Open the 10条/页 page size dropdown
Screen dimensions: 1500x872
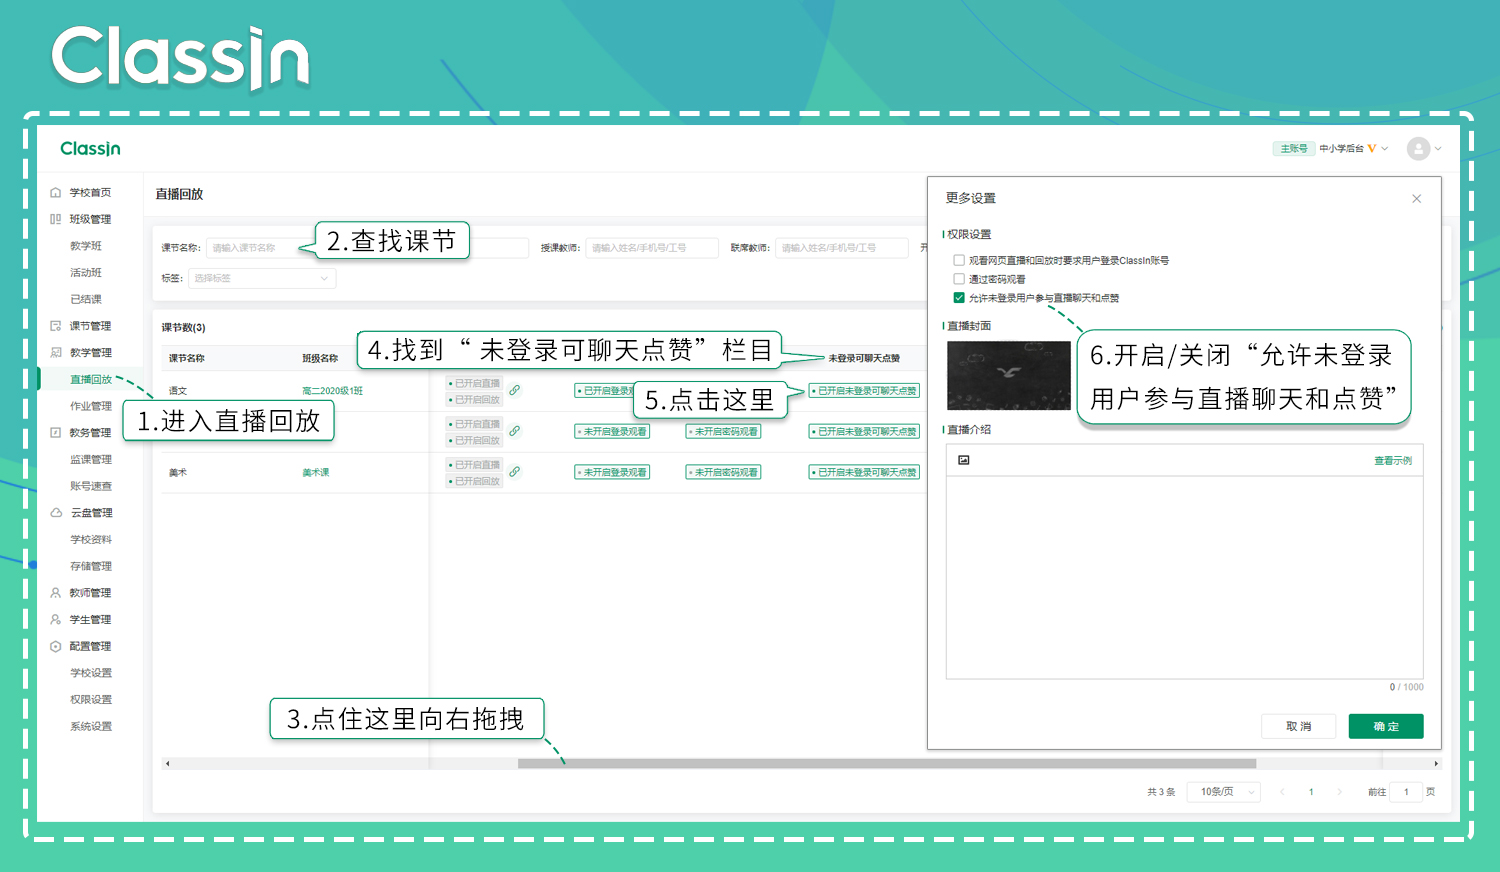coord(1224,792)
